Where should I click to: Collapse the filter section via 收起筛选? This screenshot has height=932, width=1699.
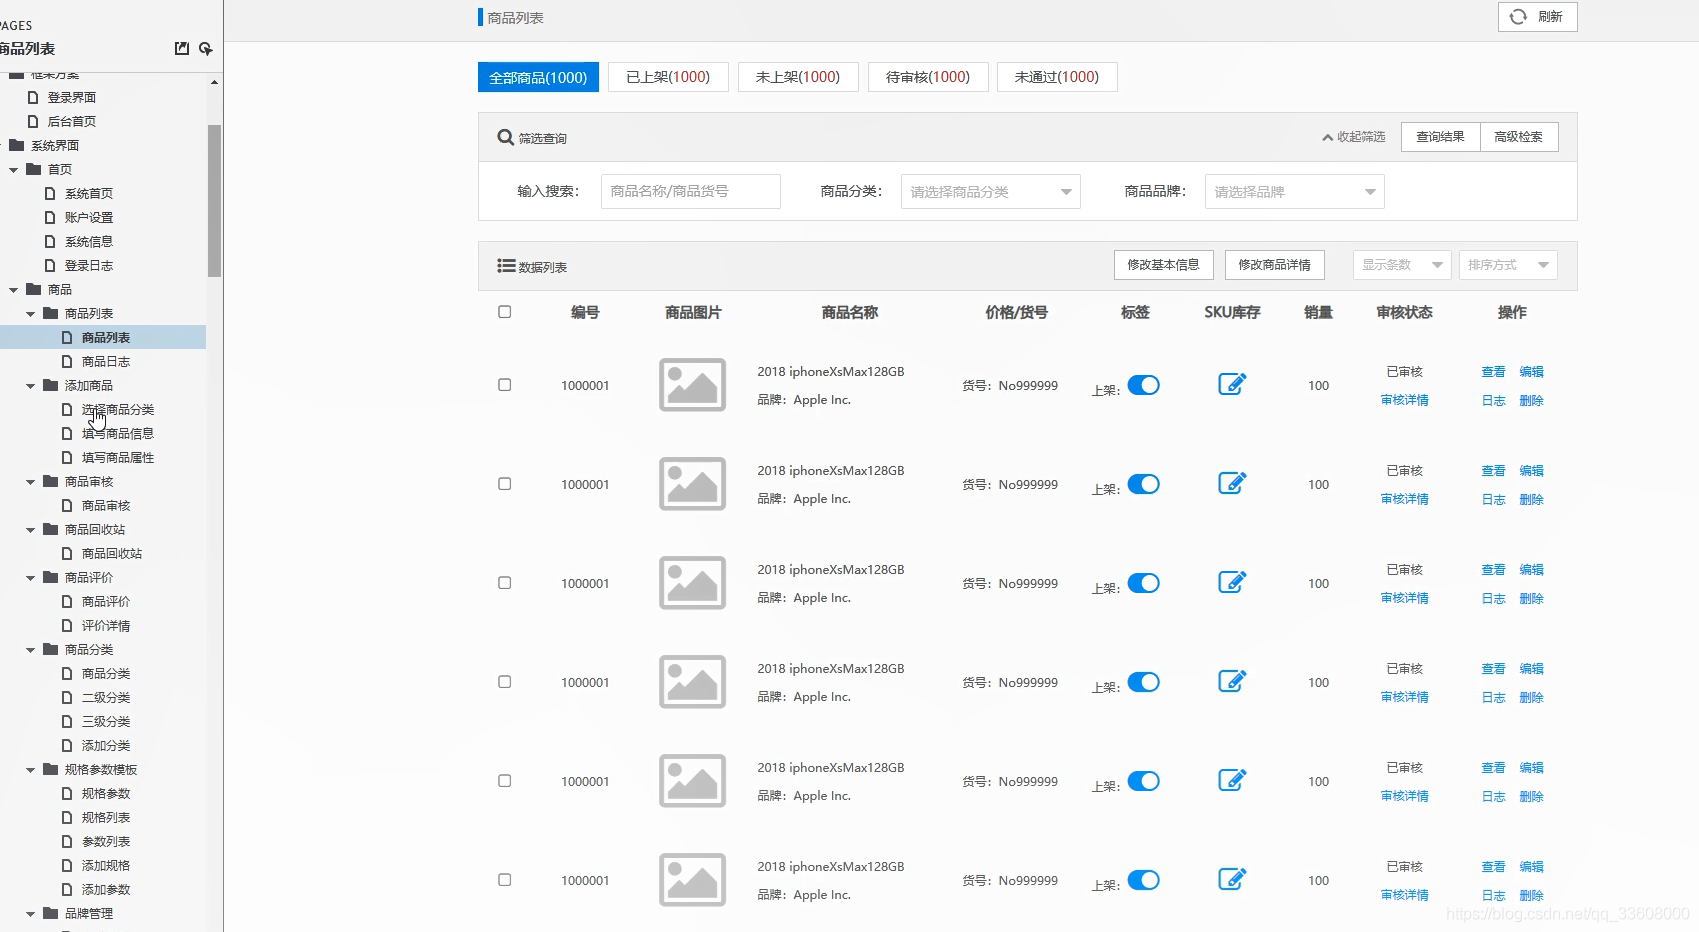pos(1354,137)
